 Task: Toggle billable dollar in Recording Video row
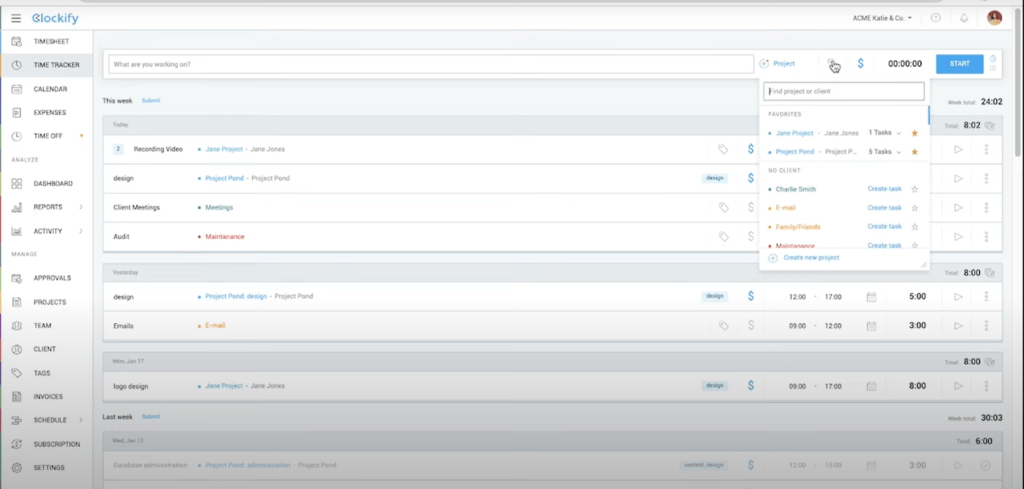(750, 149)
